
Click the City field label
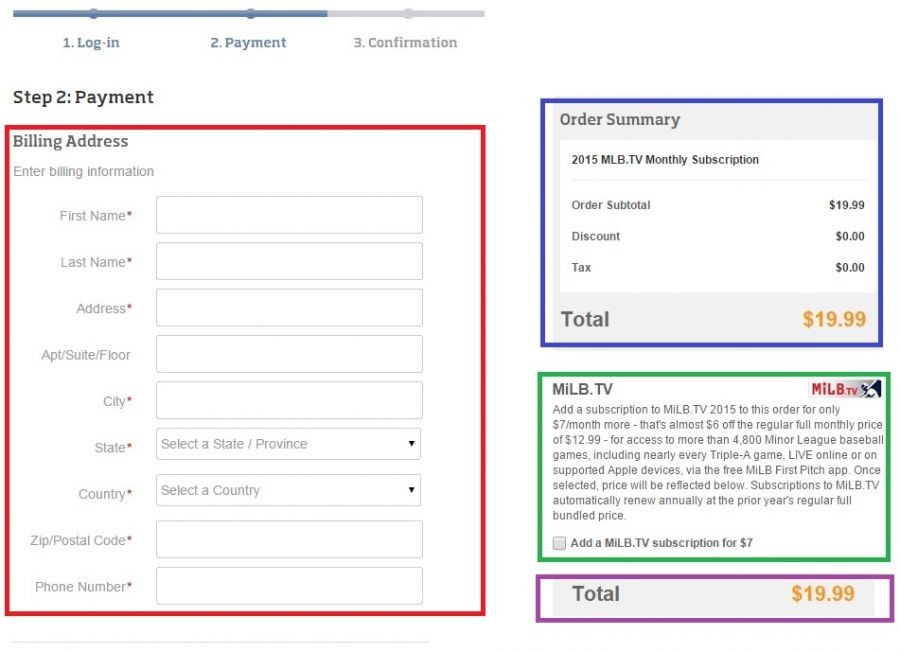pyautogui.click(x=118, y=401)
